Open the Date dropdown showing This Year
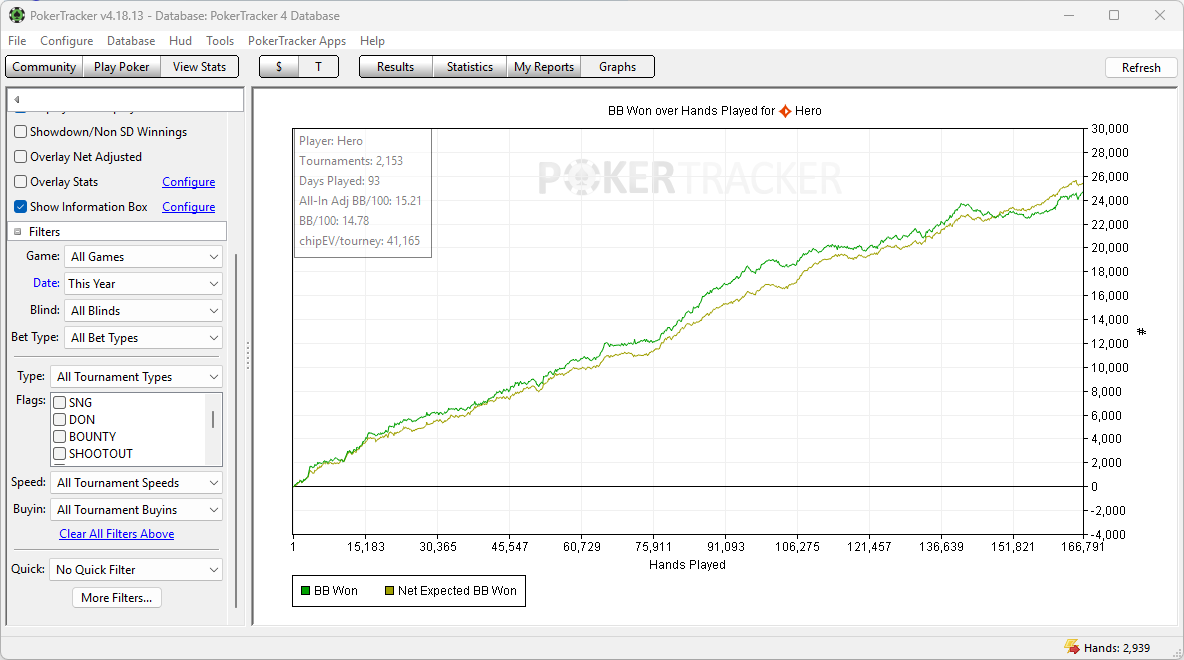Screen dimensions: 1184x660 [143, 284]
